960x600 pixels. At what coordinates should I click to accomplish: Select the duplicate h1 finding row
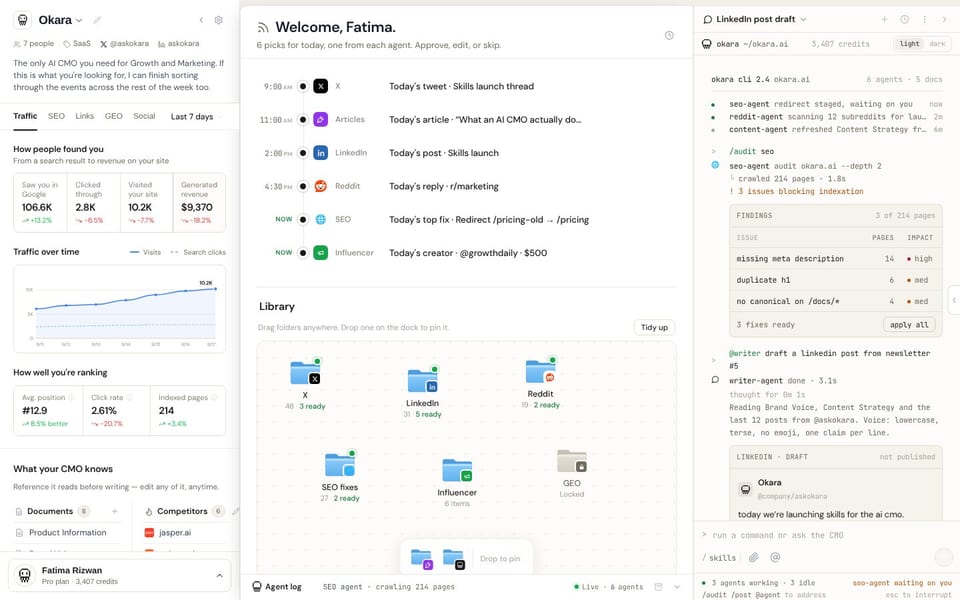point(835,280)
